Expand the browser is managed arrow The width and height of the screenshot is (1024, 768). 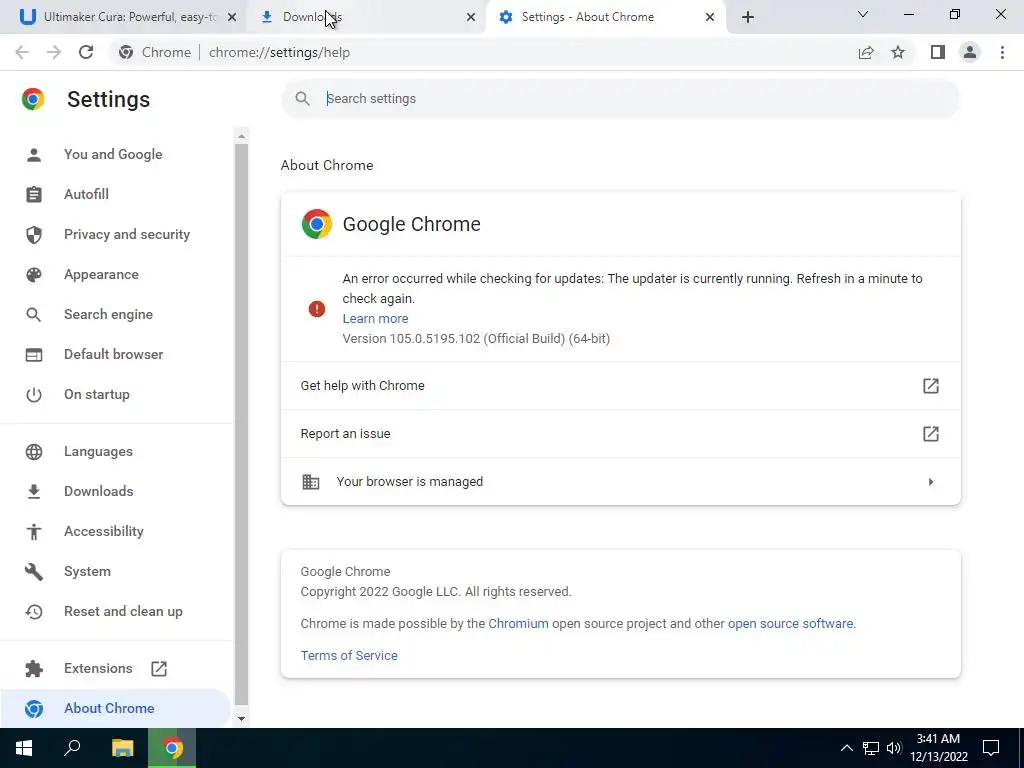tap(931, 482)
